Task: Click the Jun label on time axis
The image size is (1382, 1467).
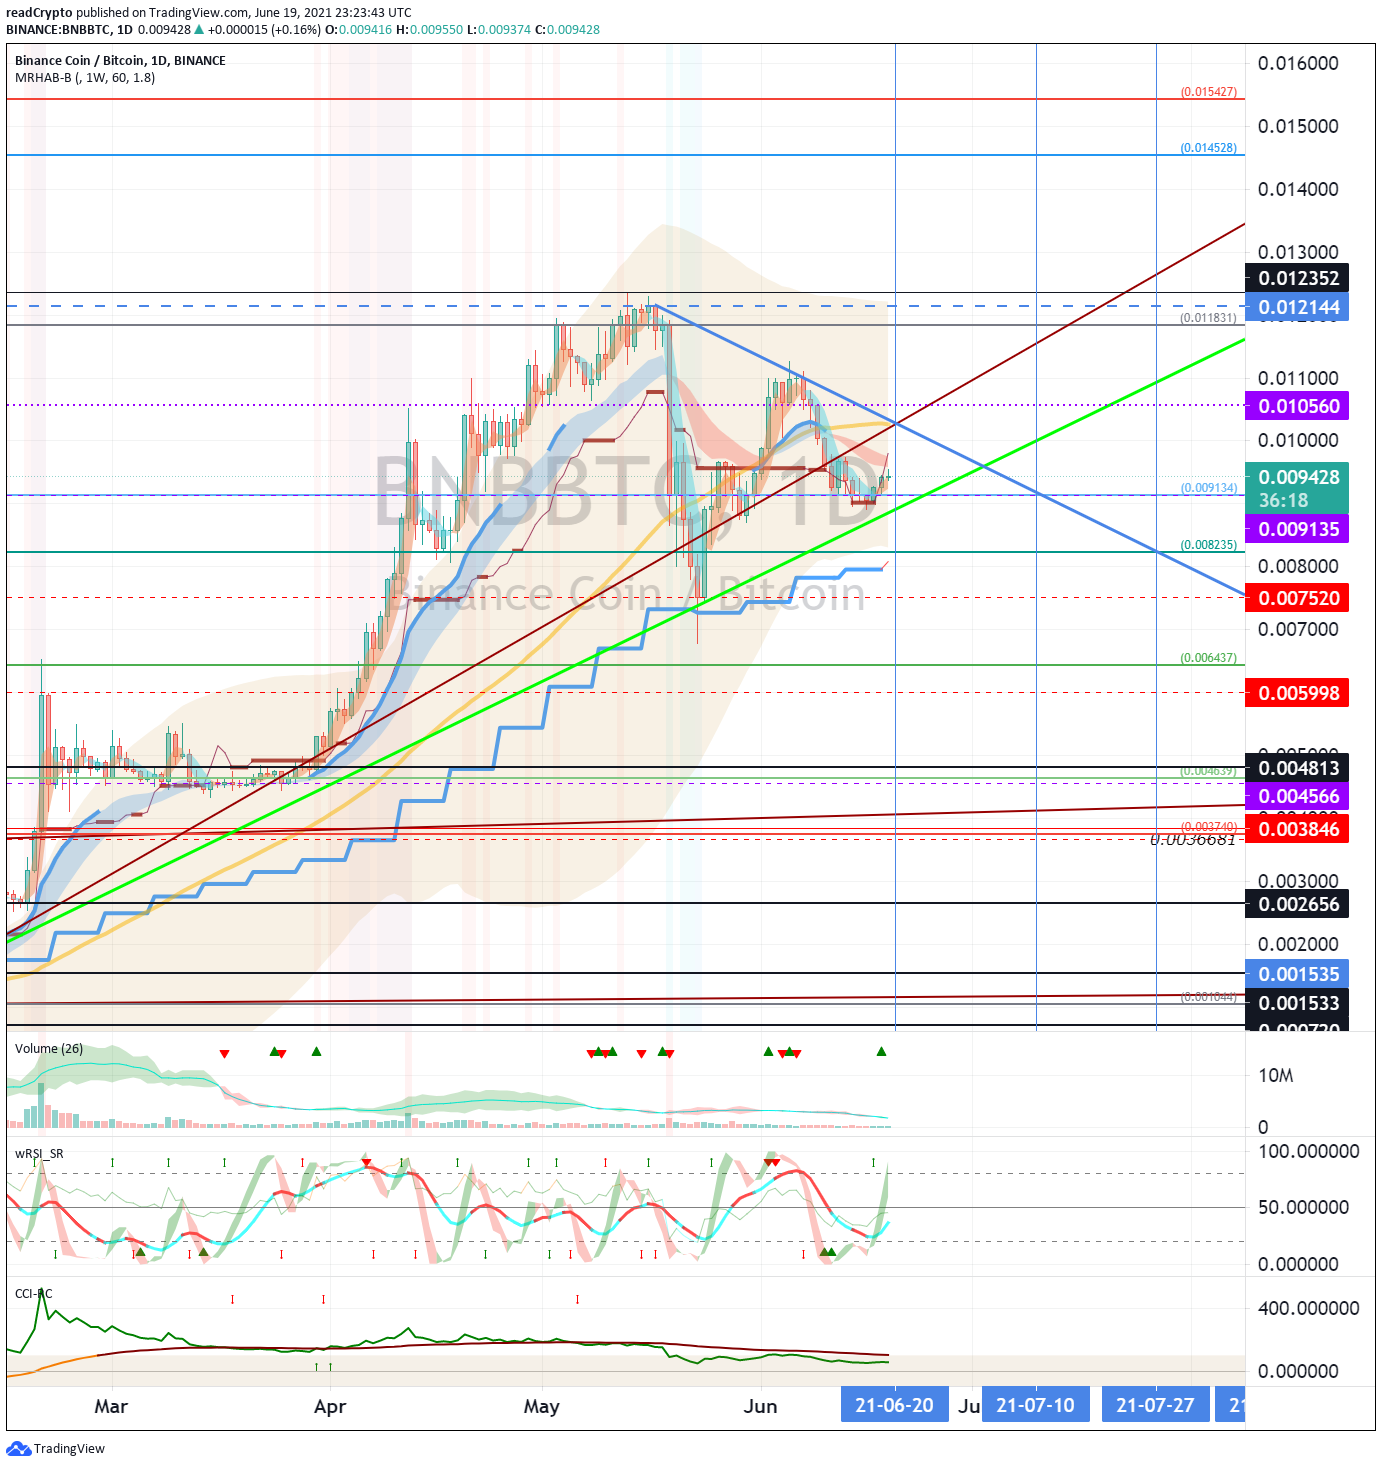Action: pos(761,1406)
